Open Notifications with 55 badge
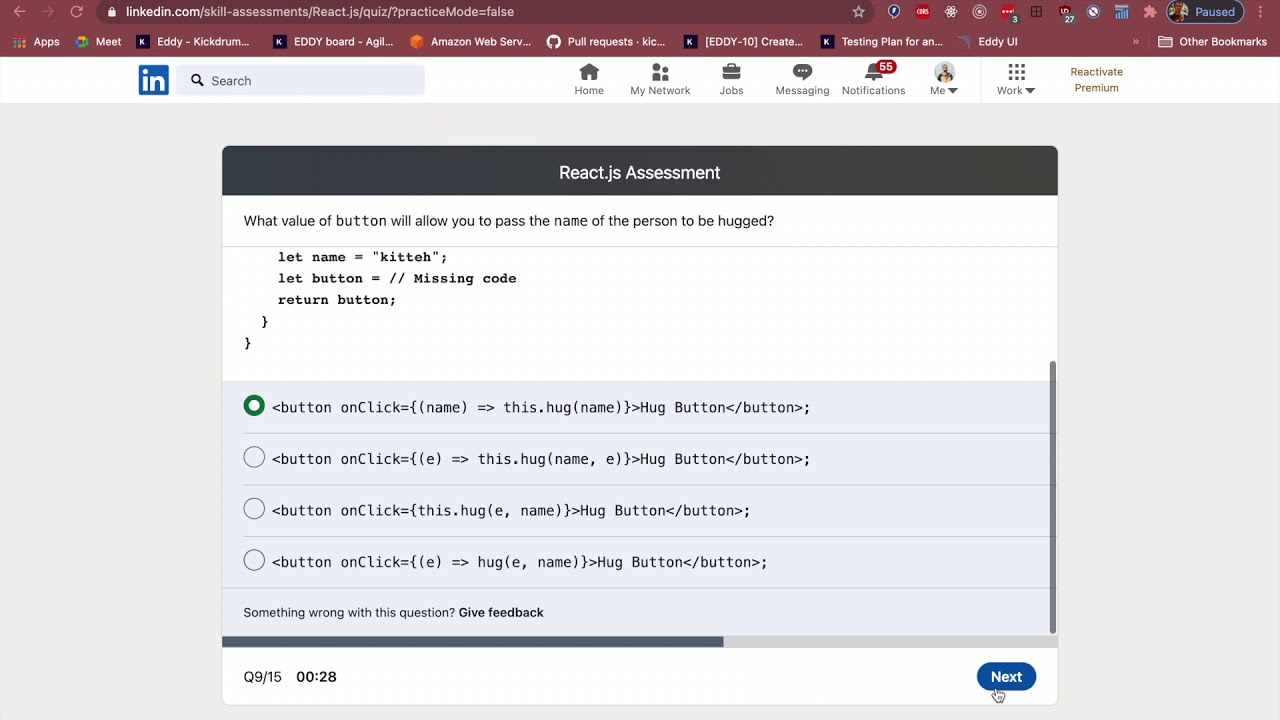This screenshot has height=720, width=1280. 873,80
